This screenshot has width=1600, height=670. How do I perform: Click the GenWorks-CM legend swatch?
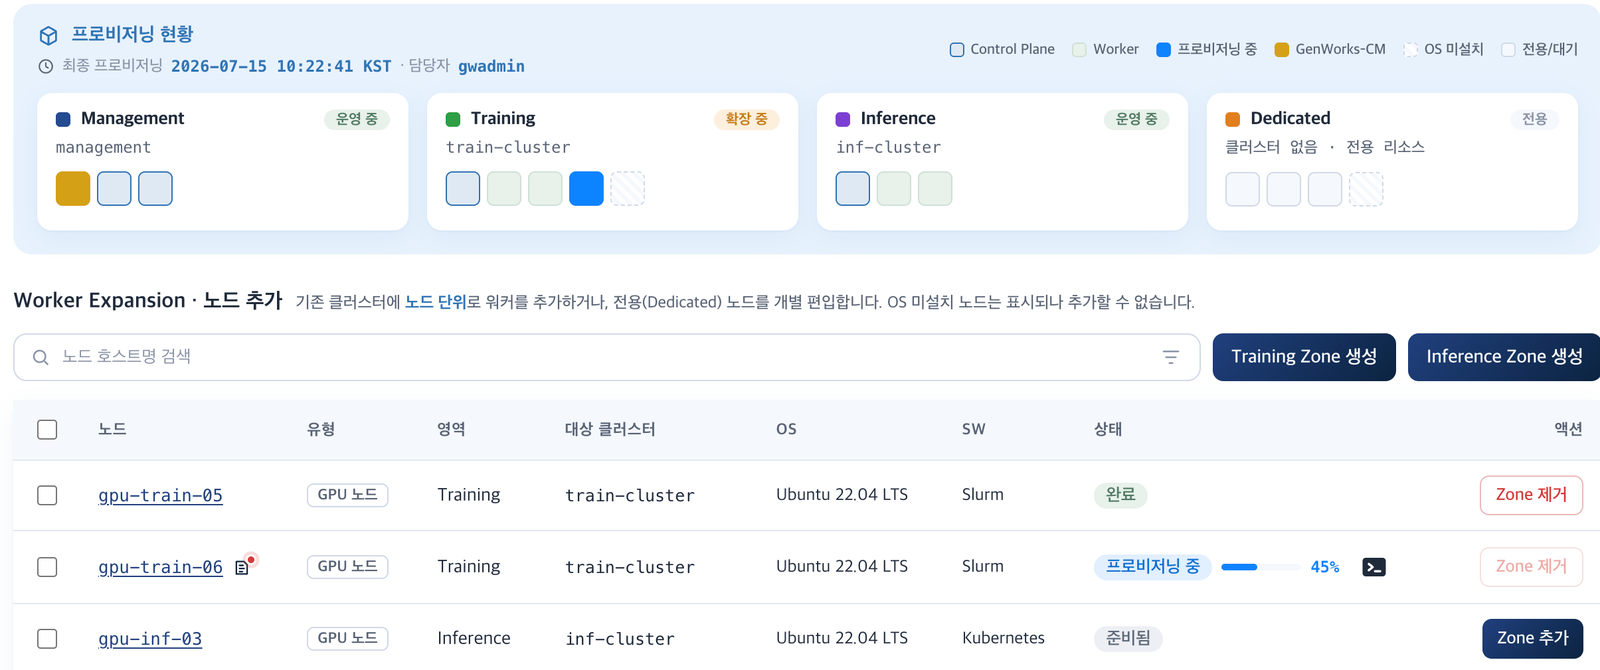(1281, 50)
